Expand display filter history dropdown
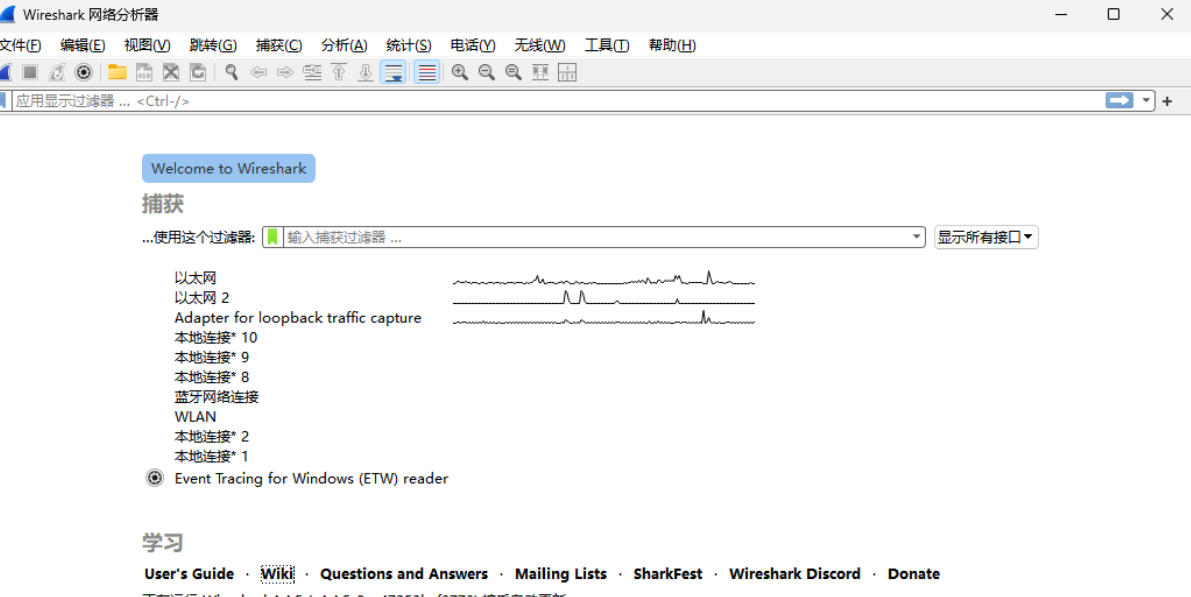 click(1147, 100)
